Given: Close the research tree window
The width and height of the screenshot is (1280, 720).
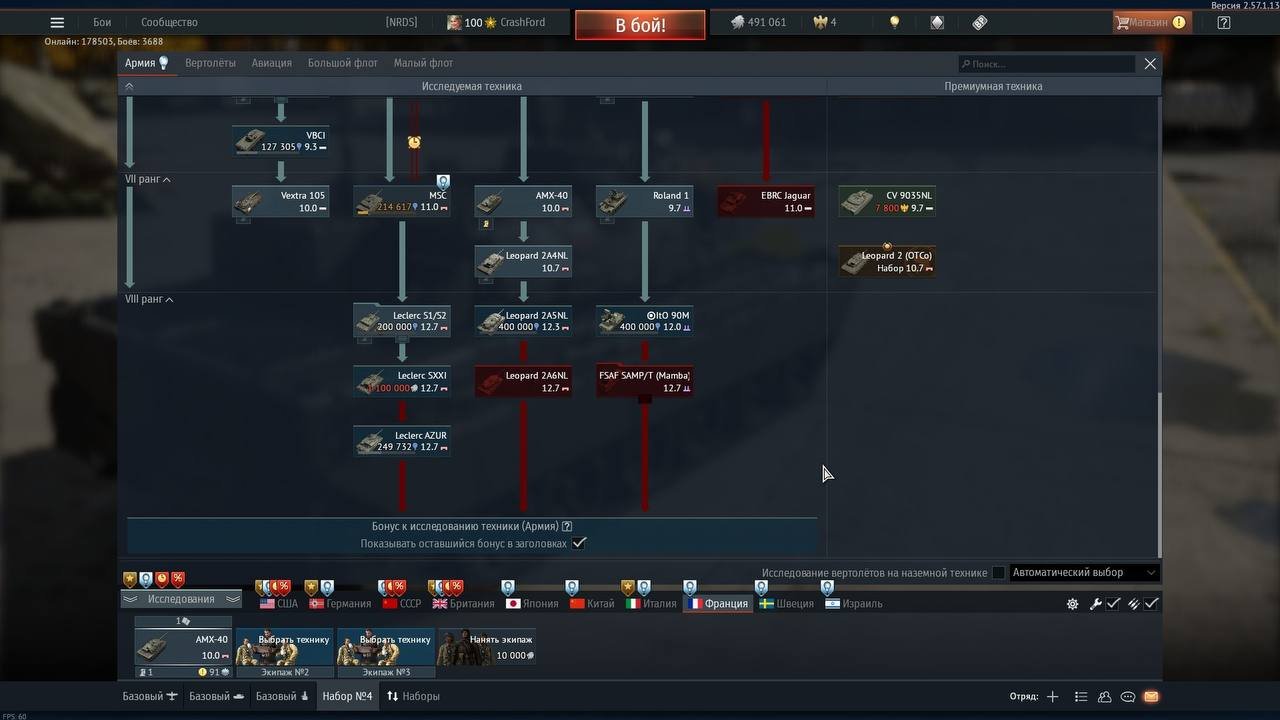Looking at the screenshot, I should [x=1150, y=64].
